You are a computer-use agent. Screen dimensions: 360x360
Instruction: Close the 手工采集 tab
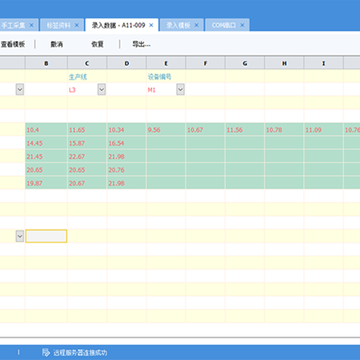[x=32, y=25]
